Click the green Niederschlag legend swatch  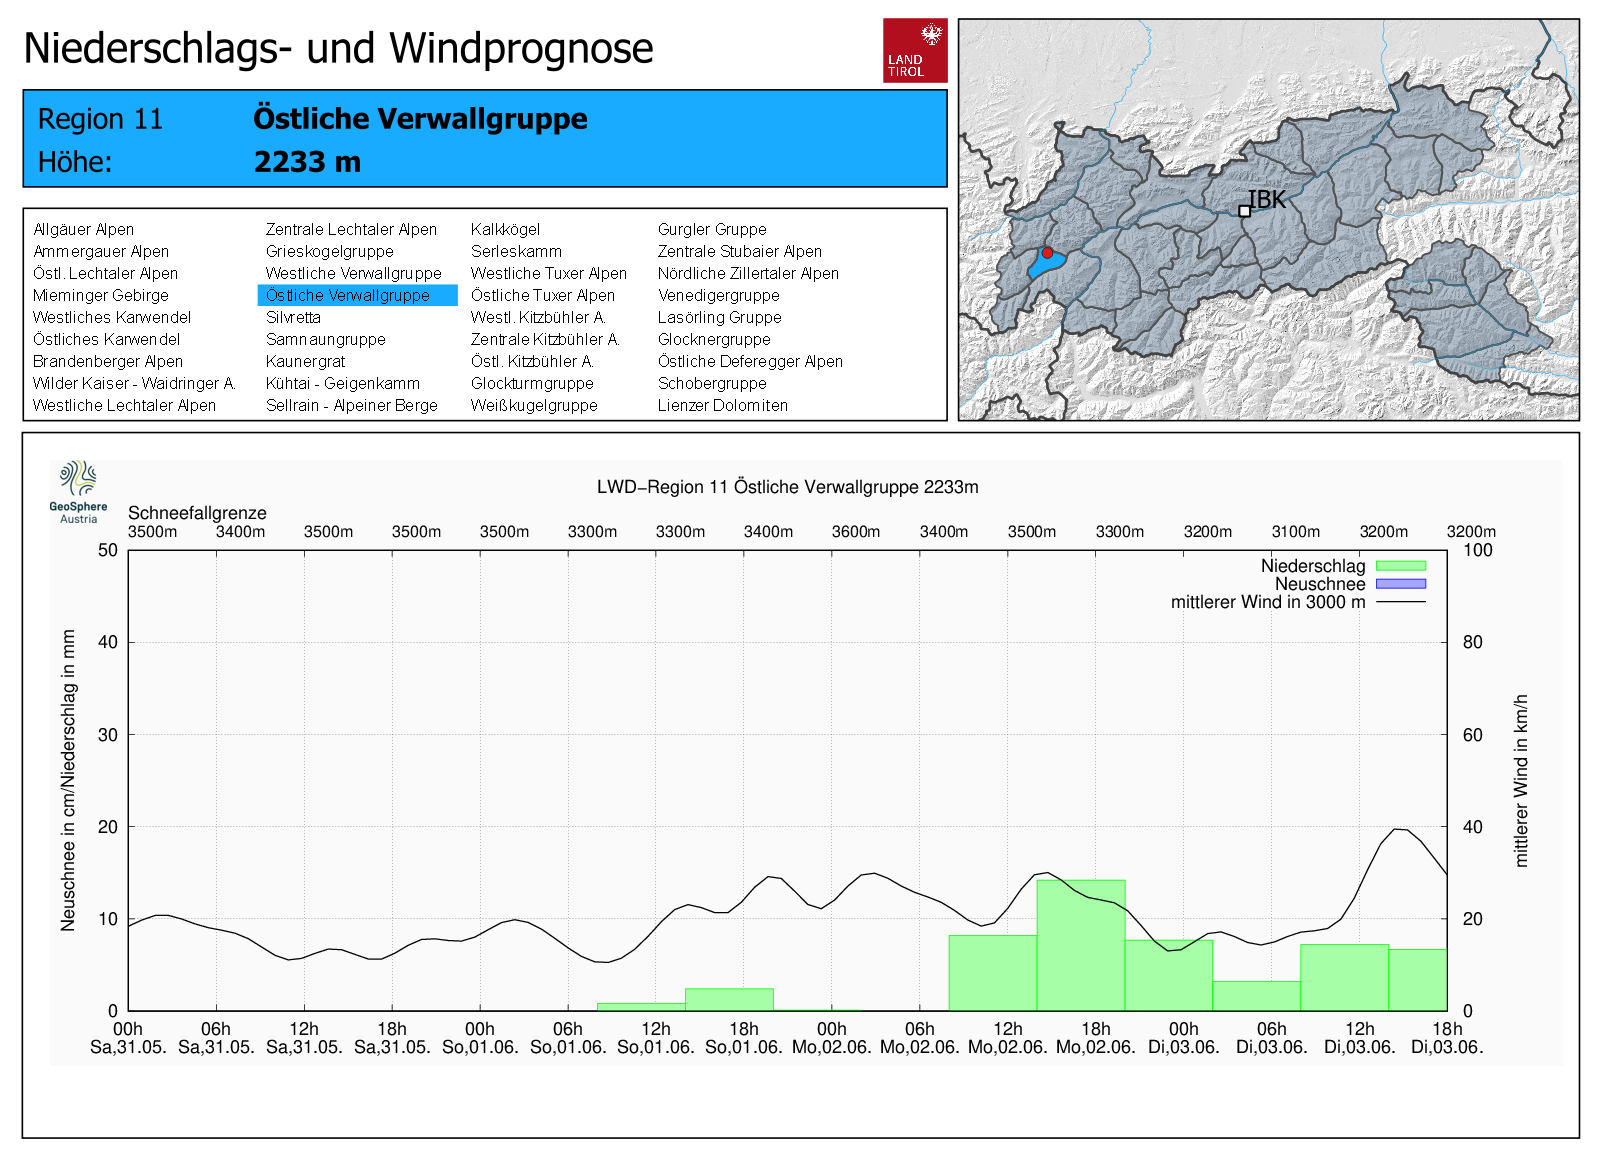pyautogui.click(x=1400, y=566)
